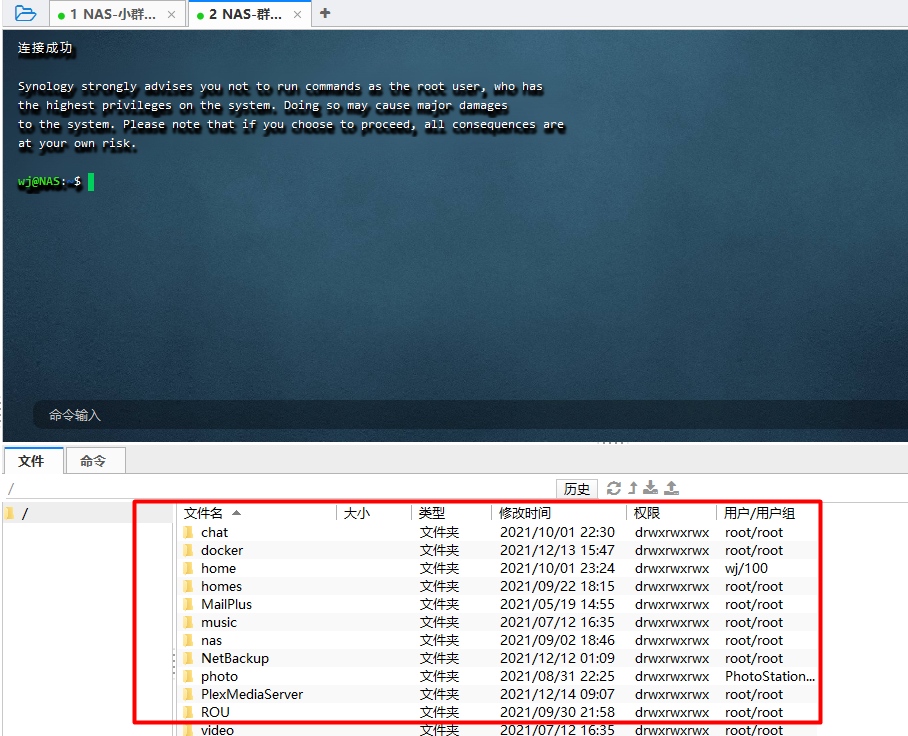Screen dimensions: 908x736
Task: Select the photo folder row
Action: (x=498, y=676)
